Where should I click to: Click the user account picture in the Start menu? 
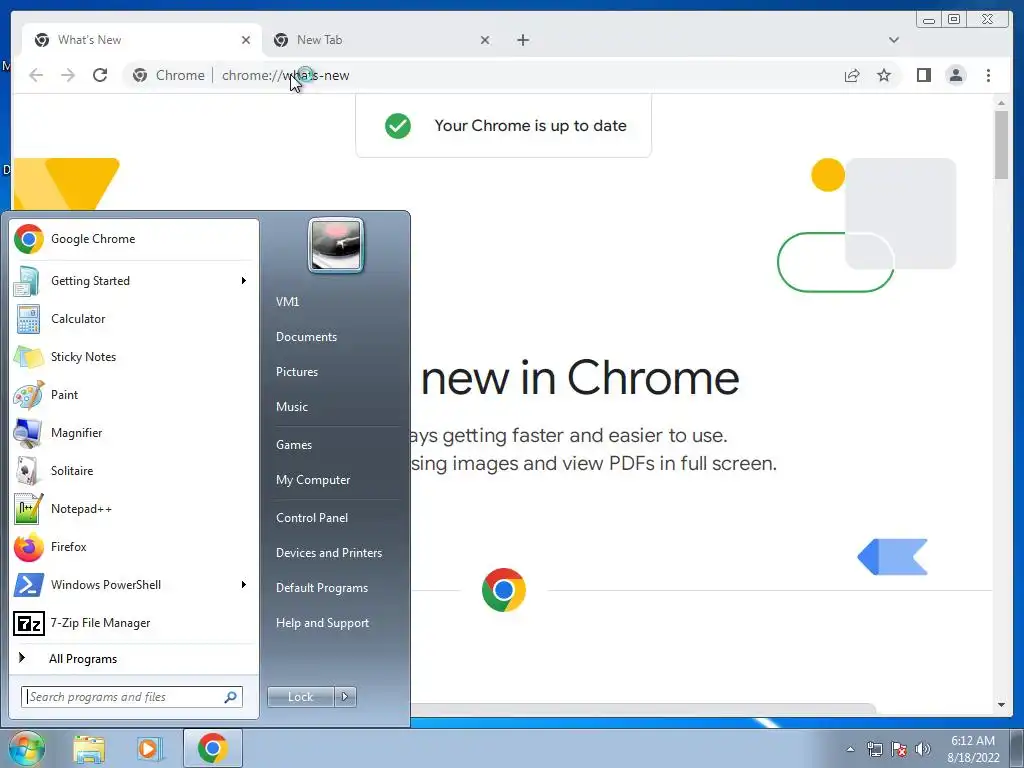[x=336, y=245]
